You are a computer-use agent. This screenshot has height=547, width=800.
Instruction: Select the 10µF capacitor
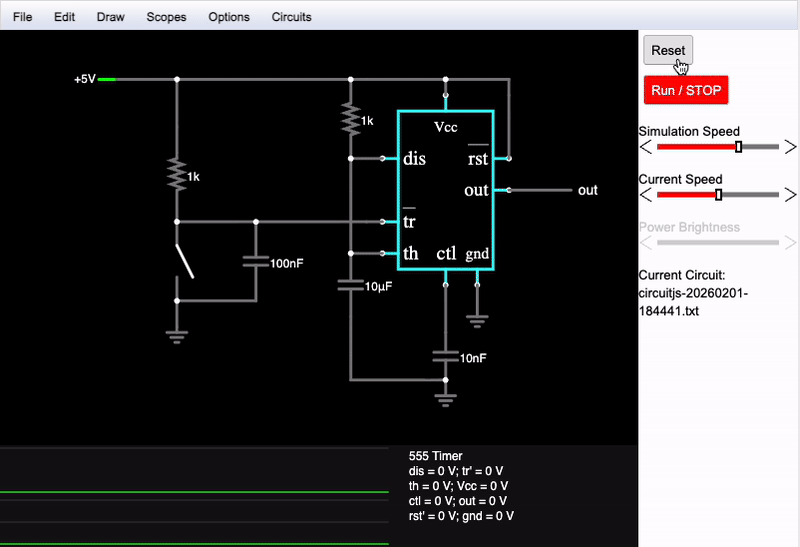click(x=350, y=285)
